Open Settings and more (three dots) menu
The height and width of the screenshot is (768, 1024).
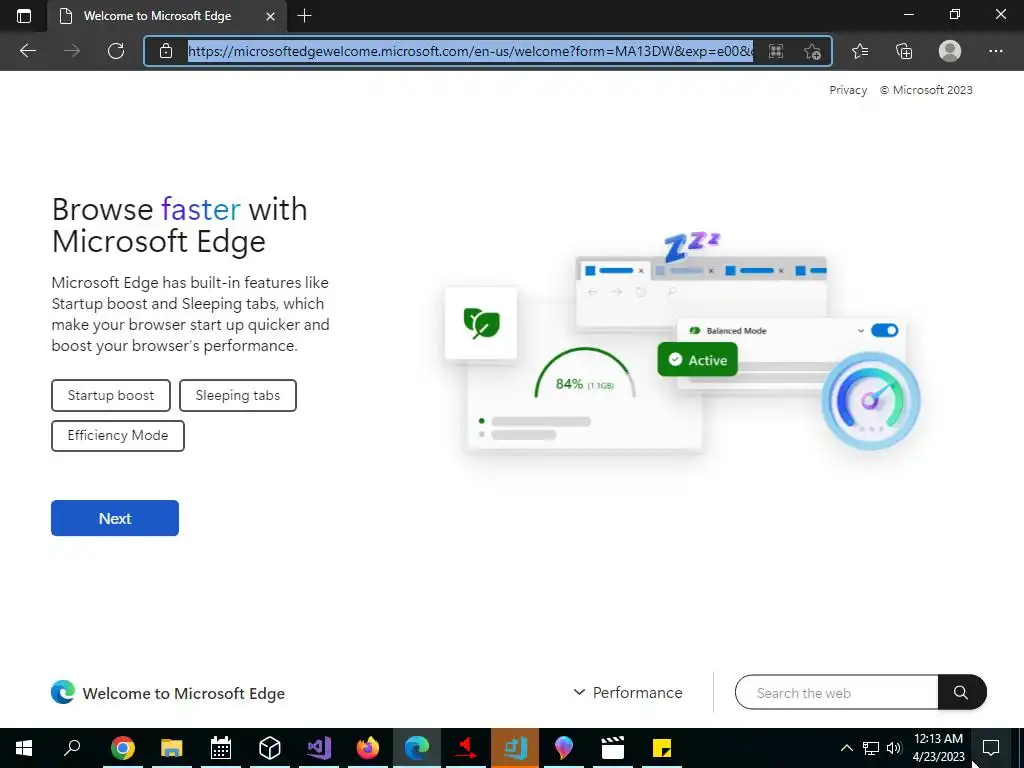click(995, 51)
